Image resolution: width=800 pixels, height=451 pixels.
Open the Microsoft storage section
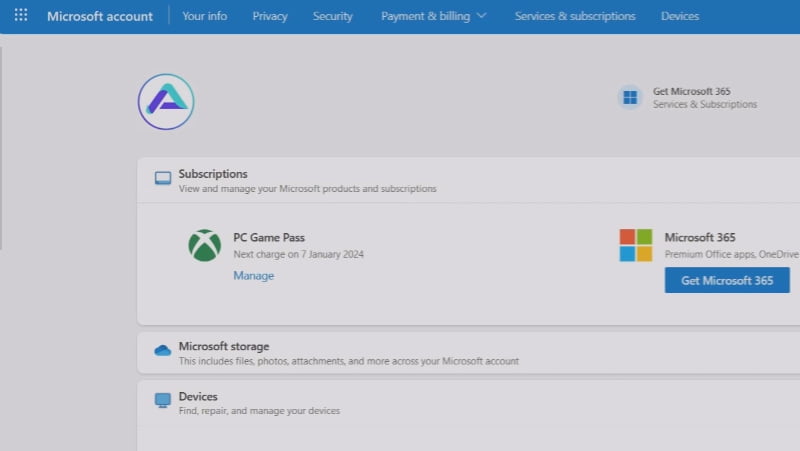(x=223, y=346)
